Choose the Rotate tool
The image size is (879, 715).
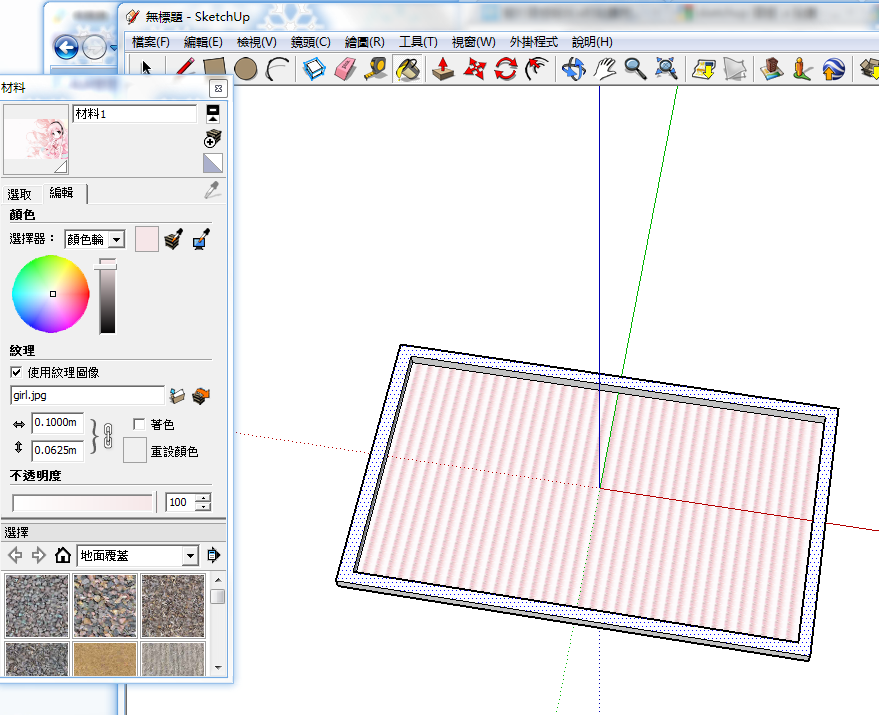[506, 69]
